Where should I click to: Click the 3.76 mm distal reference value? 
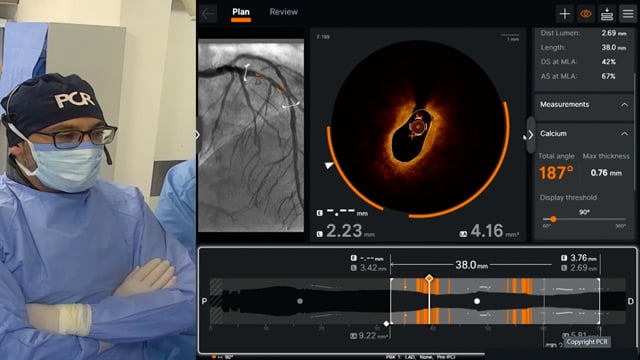click(x=584, y=258)
